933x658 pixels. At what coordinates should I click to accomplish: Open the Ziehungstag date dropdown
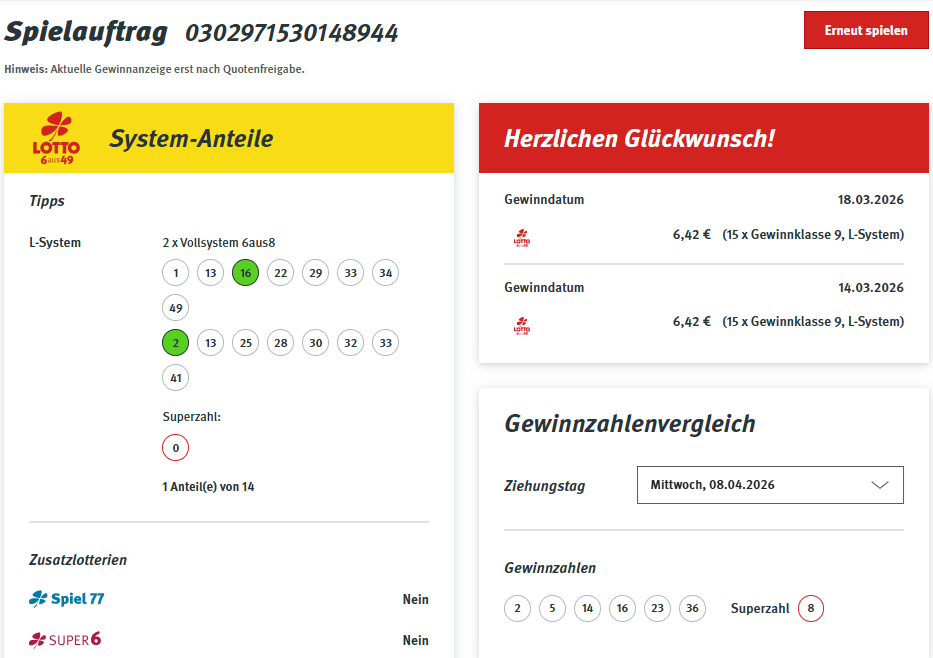pos(769,485)
